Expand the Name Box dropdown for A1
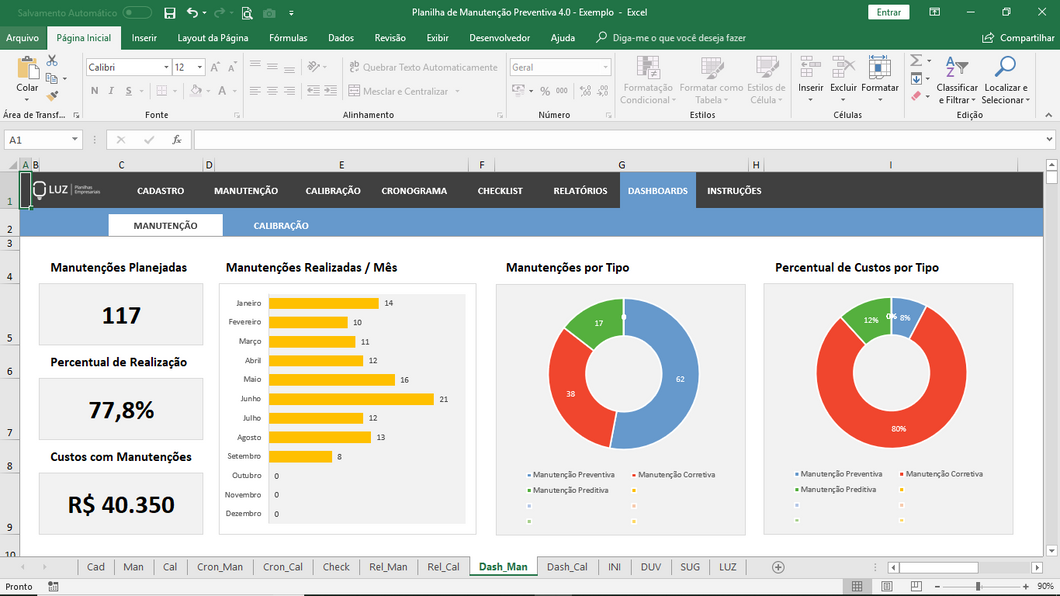Screen dimensions: 1060x596 point(75,140)
